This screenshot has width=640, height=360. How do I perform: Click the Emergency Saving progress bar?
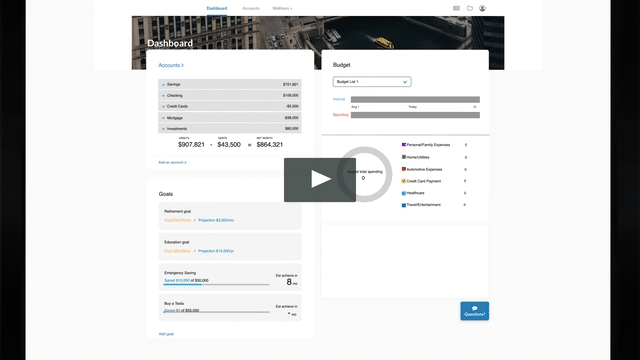click(216, 284)
